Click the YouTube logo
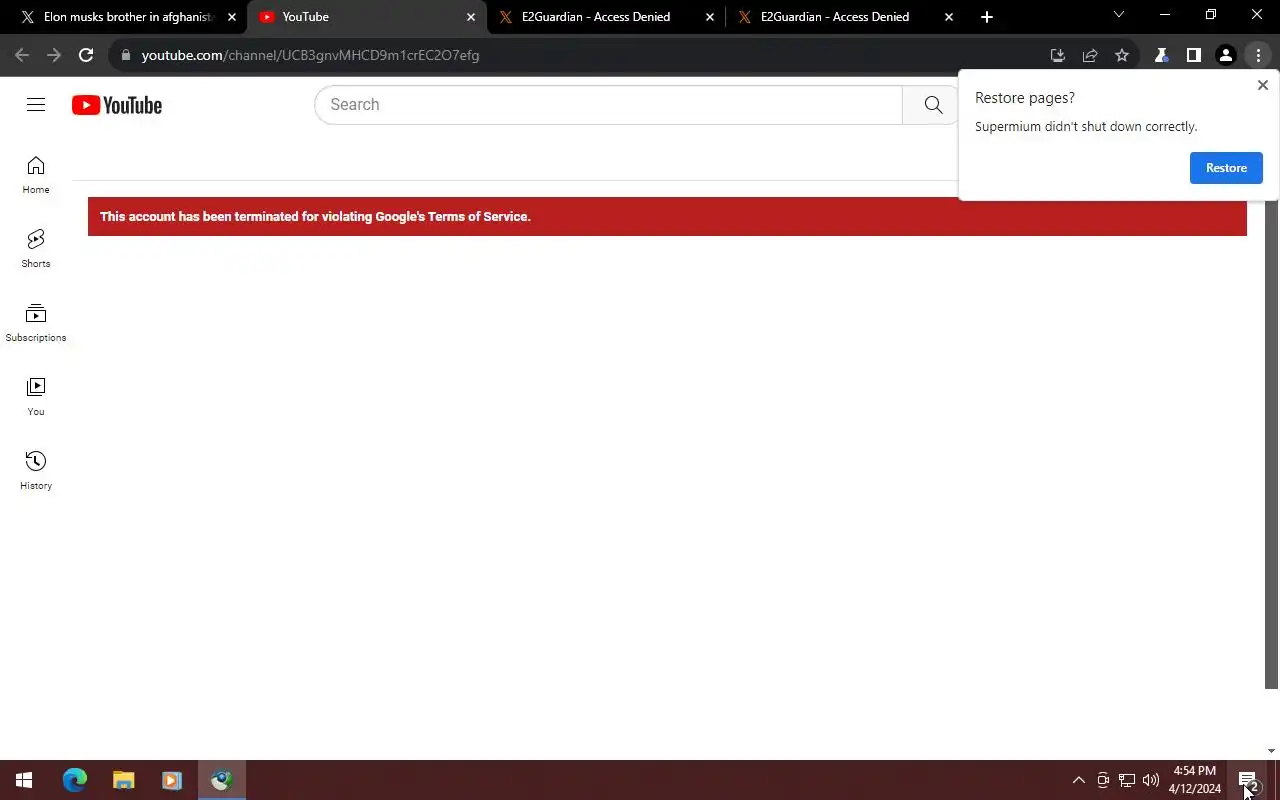This screenshot has height=800, width=1280. pos(117,105)
